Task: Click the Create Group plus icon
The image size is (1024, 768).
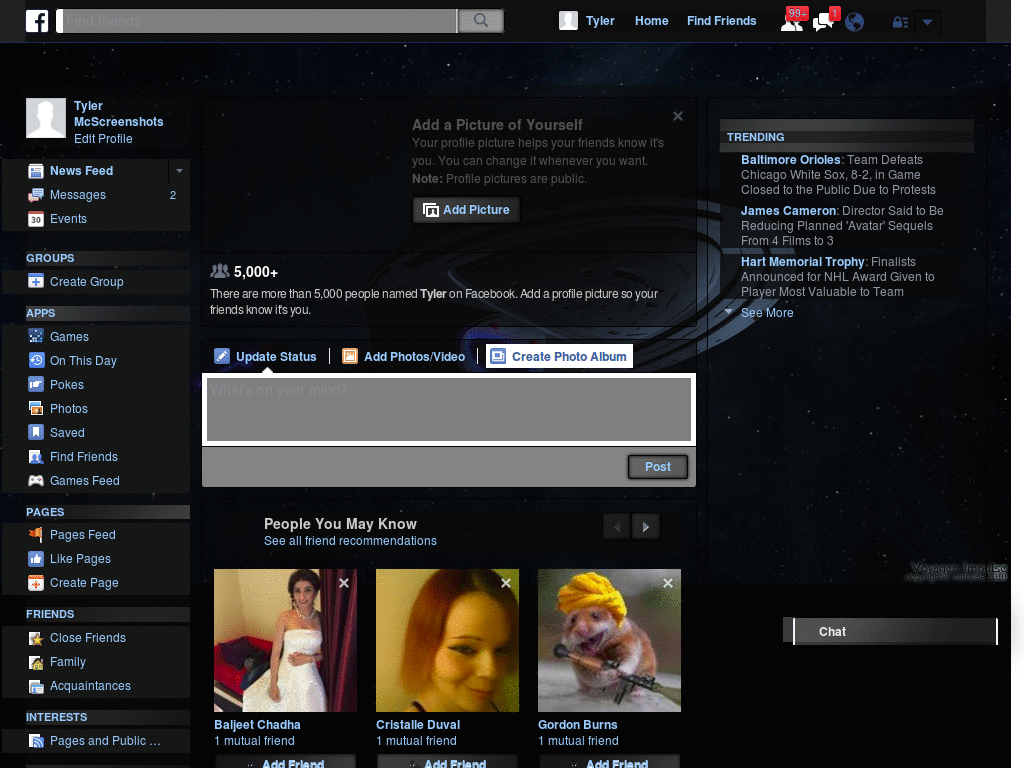Action: tap(36, 282)
